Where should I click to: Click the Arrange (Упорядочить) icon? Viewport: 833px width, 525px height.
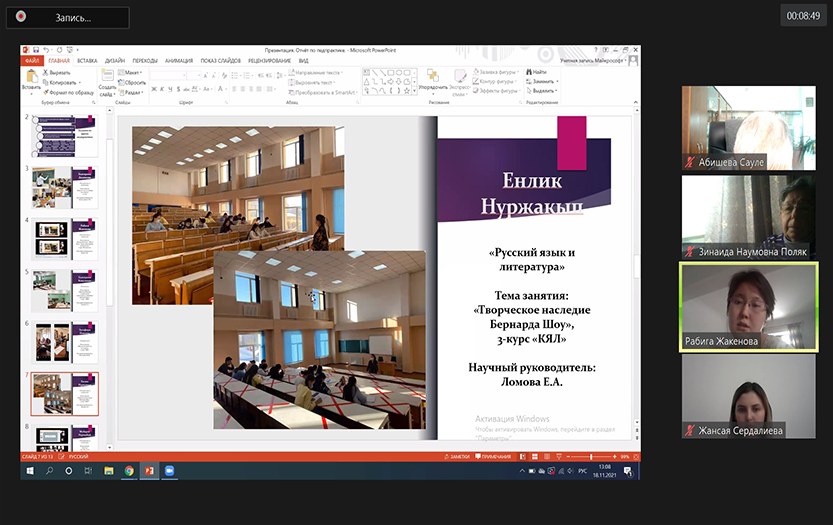click(x=435, y=78)
